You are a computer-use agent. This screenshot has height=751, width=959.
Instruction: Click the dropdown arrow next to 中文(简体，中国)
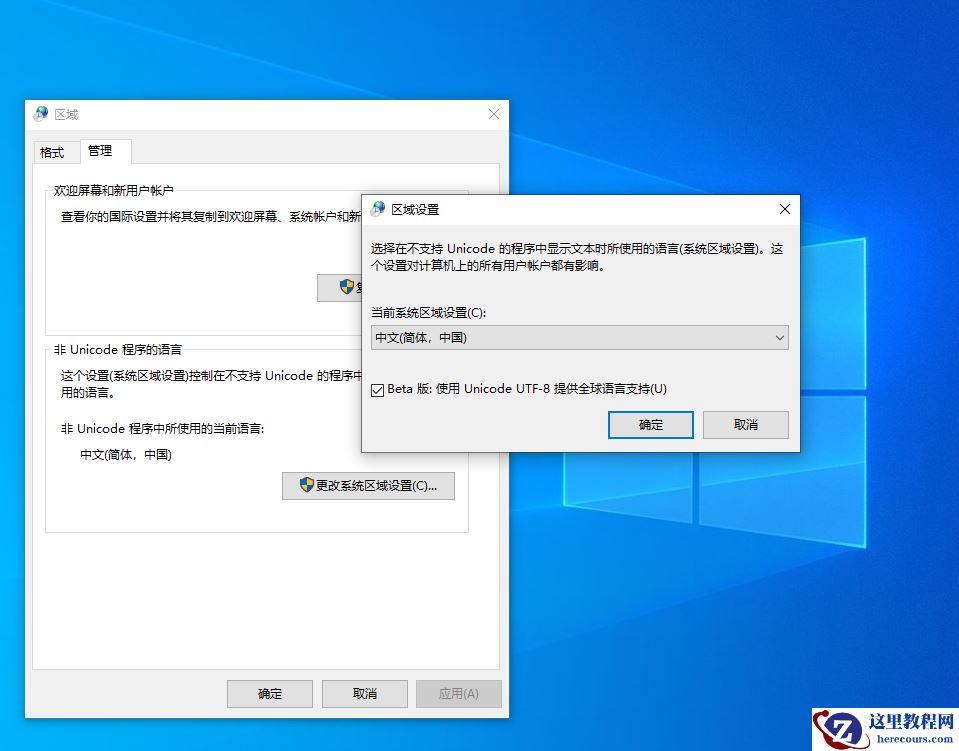coord(780,338)
